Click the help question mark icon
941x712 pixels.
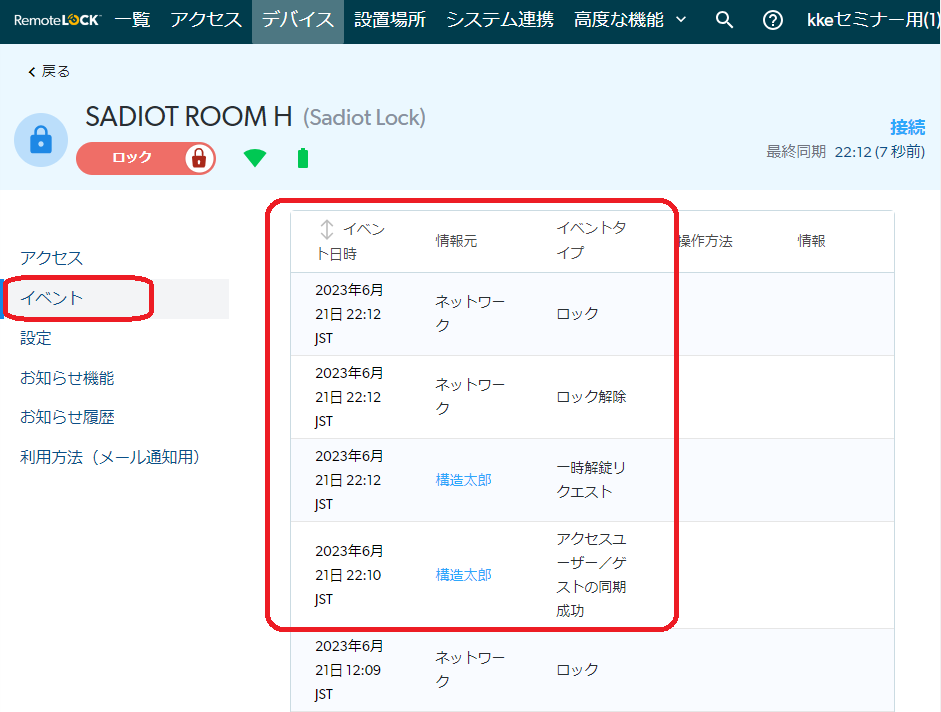(771, 18)
